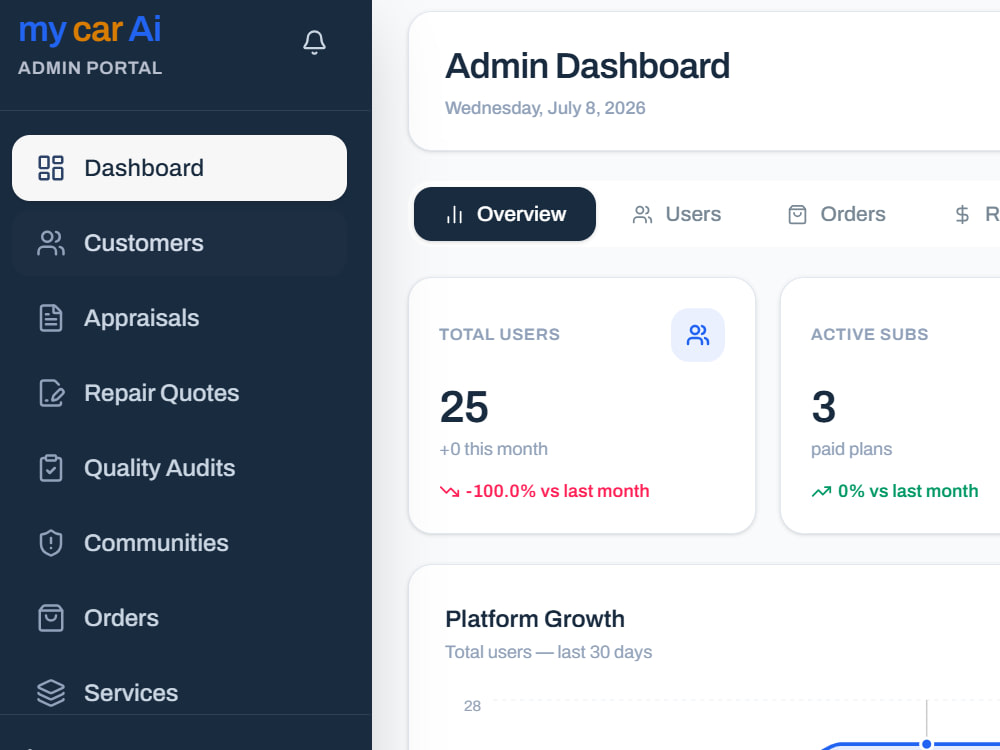Click the Dashboard grid icon
The height and width of the screenshot is (750, 1000).
(x=51, y=168)
